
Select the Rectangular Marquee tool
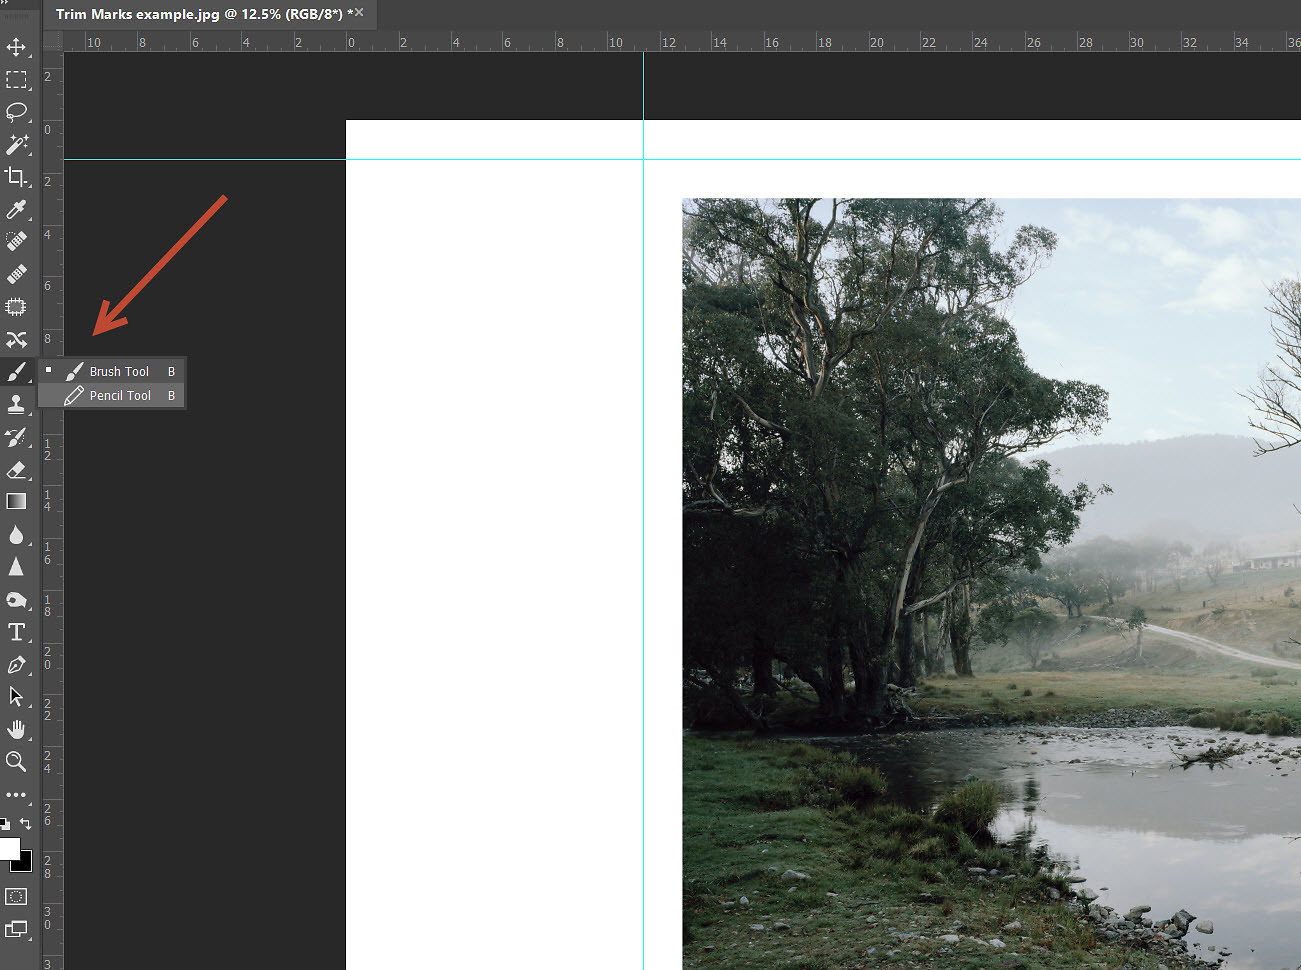[x=18, y=80]
